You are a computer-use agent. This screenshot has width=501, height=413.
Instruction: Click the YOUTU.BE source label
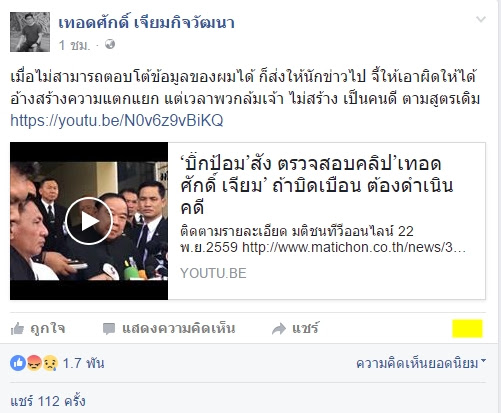(x=213, y=273)
